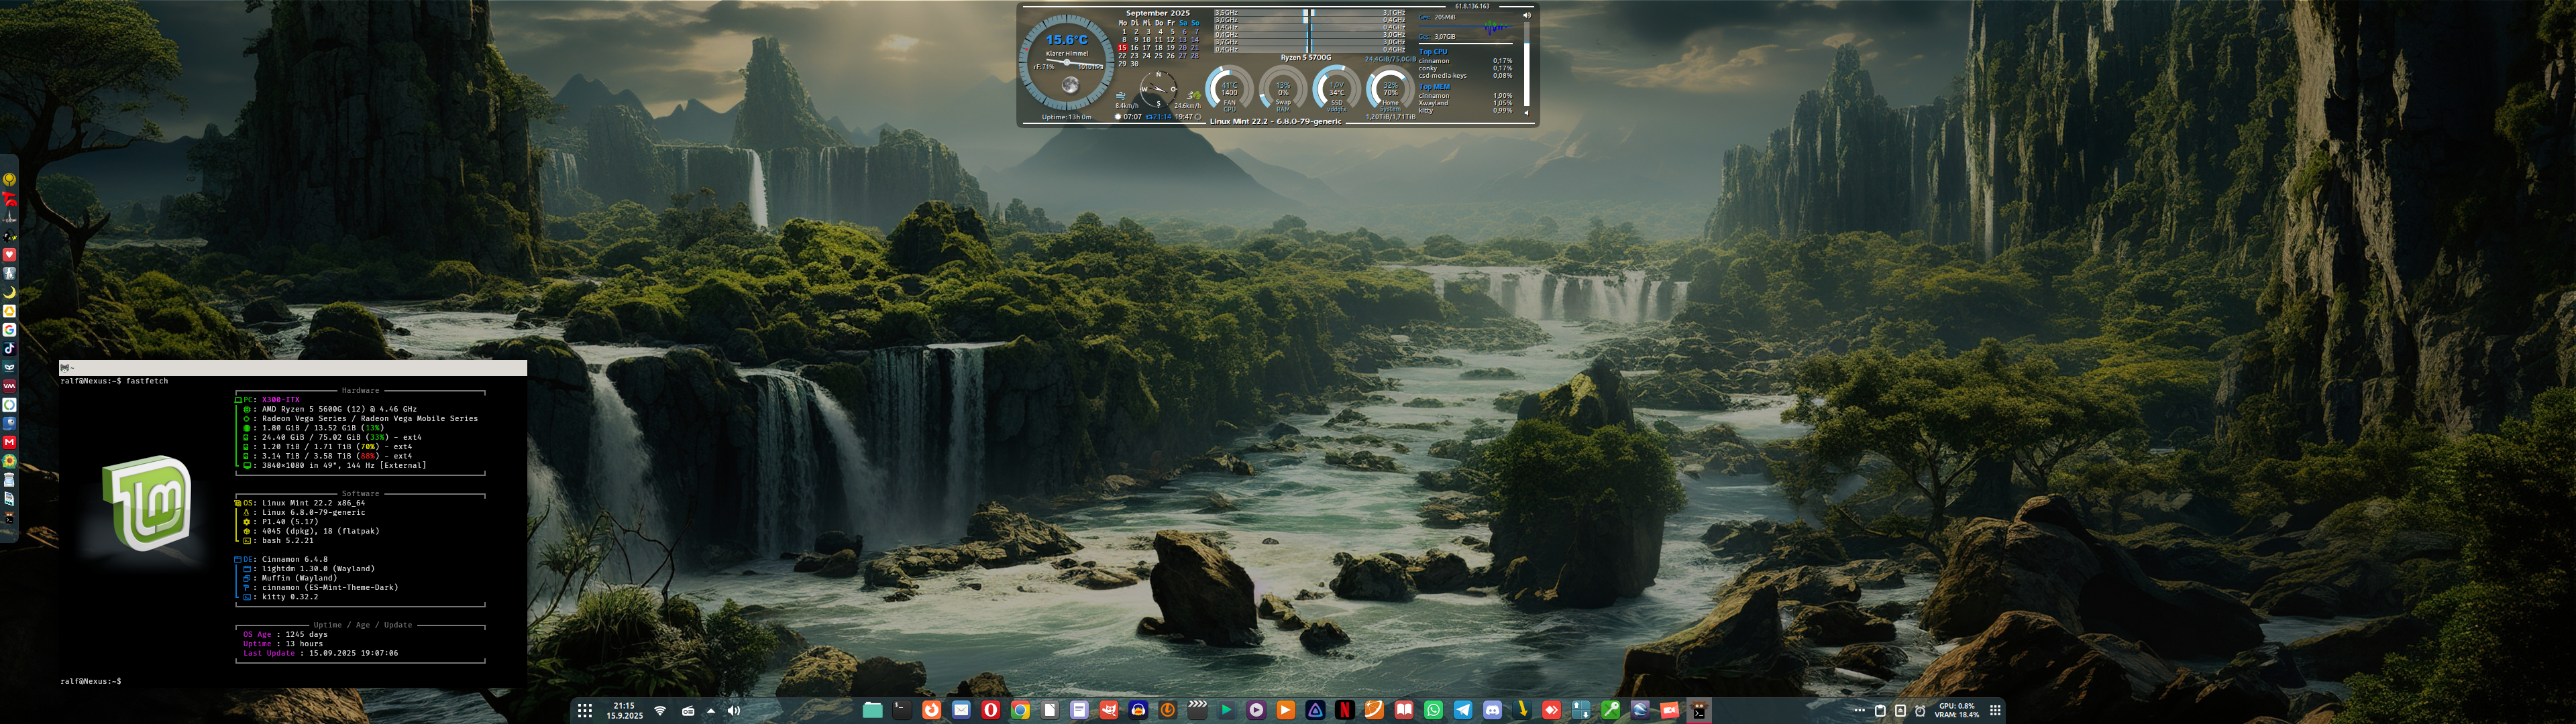Open AnyDesk red launcher icon
Screen dimensions: 2576x724
pos(1551,710)
